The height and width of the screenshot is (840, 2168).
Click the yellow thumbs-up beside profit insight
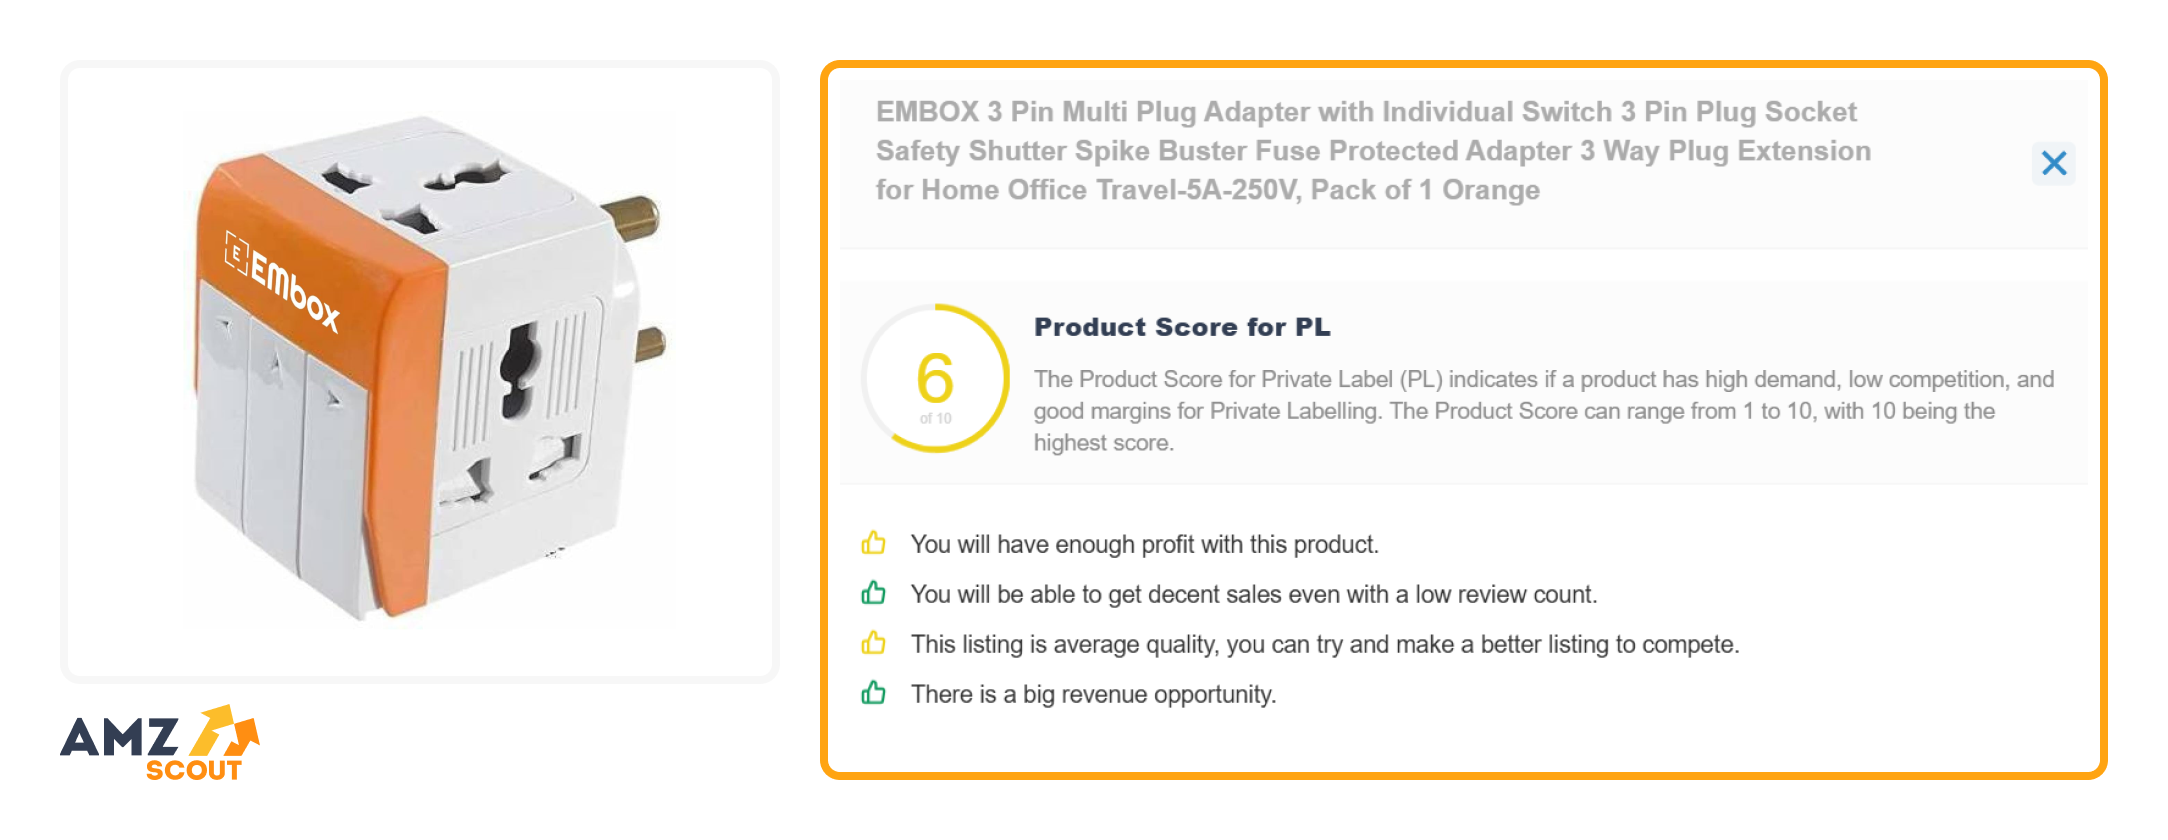[x=872, y=544]
